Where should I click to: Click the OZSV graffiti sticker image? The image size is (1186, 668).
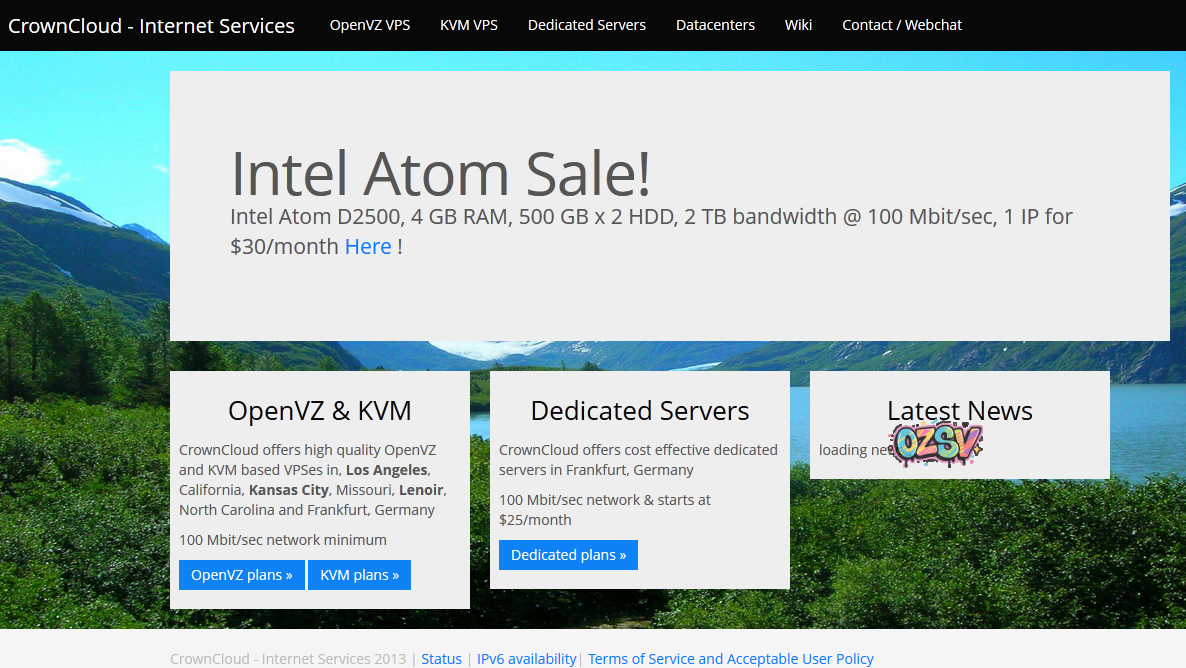937,444
